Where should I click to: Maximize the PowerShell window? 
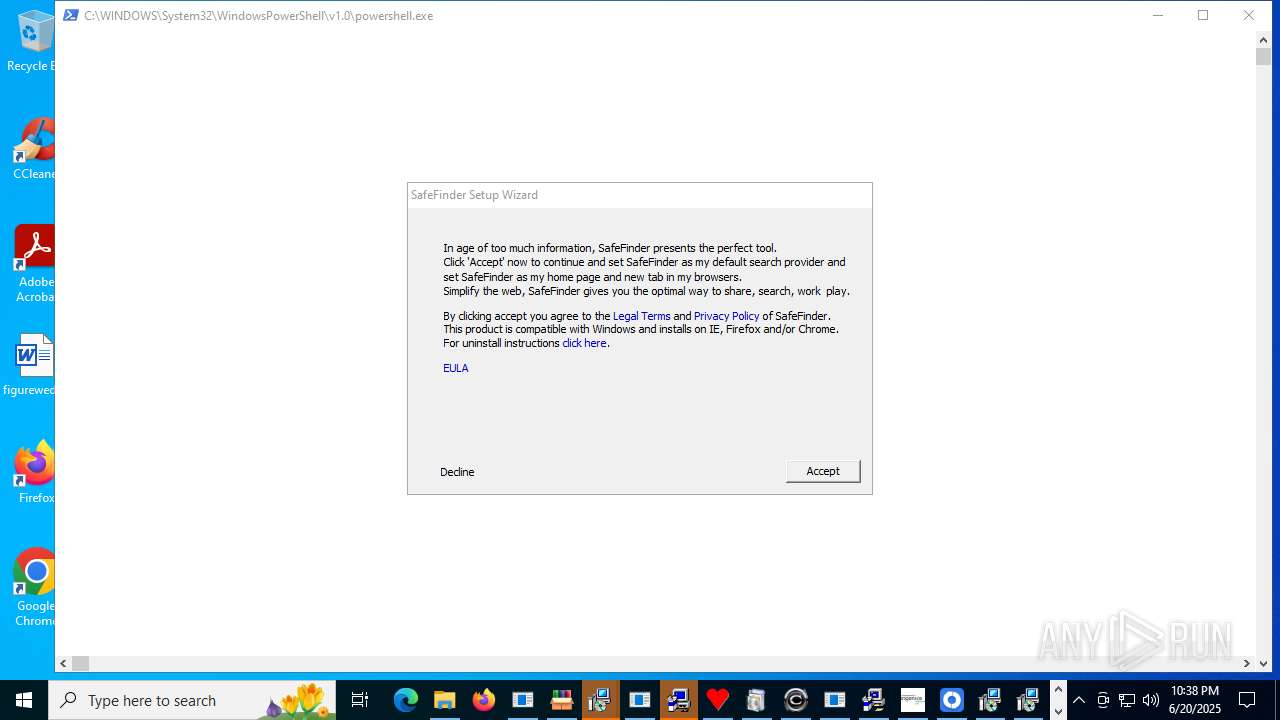[x=1203, y=15]
